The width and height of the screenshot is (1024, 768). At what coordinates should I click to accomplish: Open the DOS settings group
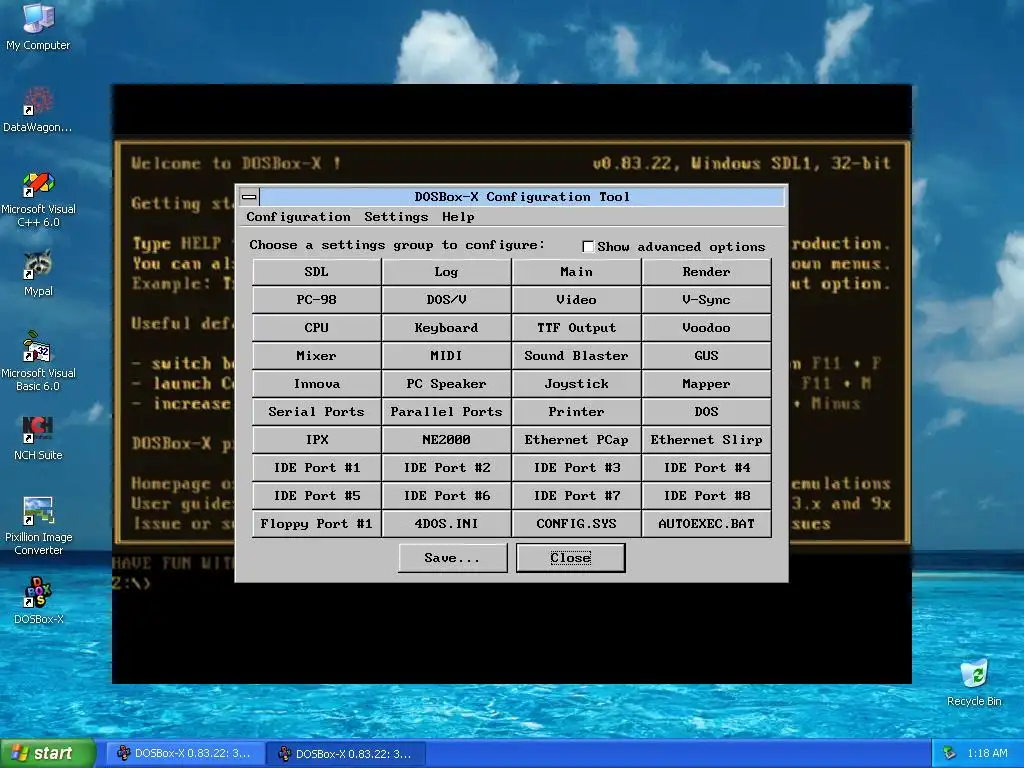click(x=706, y=412)
